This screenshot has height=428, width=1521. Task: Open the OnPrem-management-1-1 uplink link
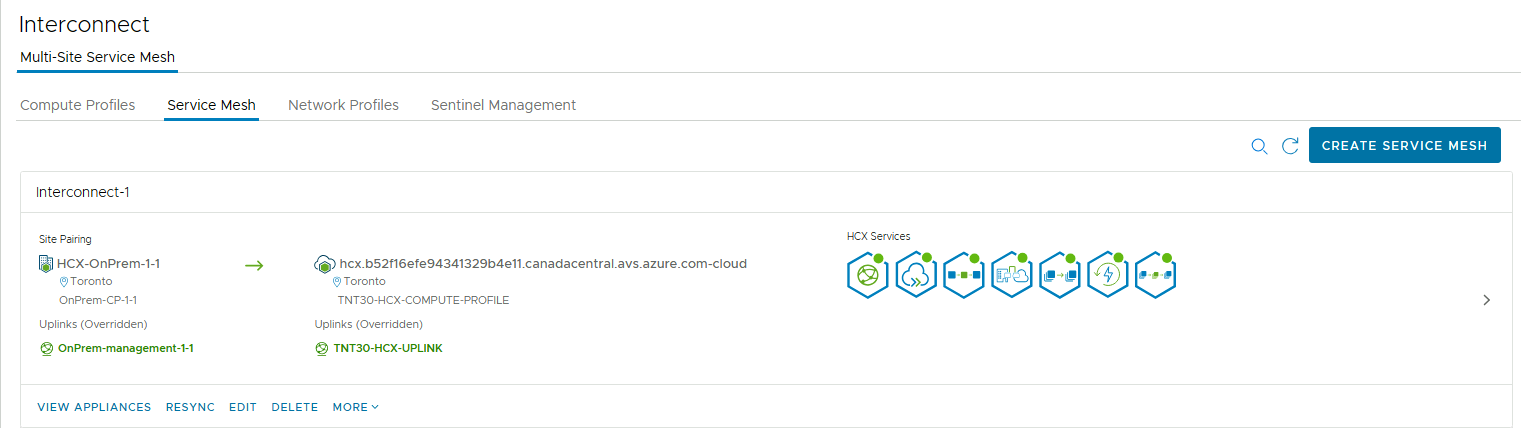(x=125, y=349)
